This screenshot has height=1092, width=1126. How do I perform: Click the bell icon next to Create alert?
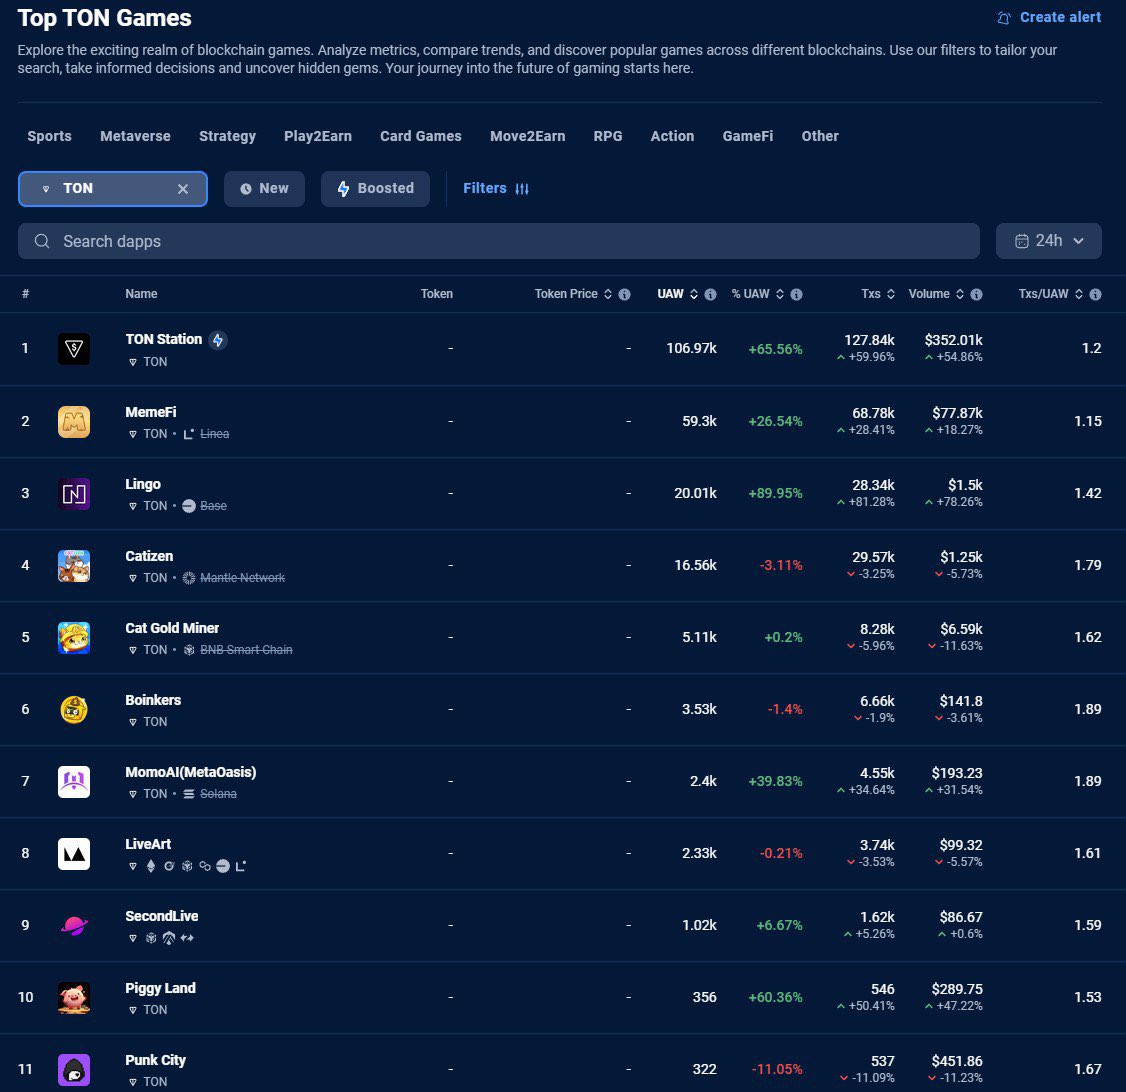pyautogui.click(x=1004, y=18)
